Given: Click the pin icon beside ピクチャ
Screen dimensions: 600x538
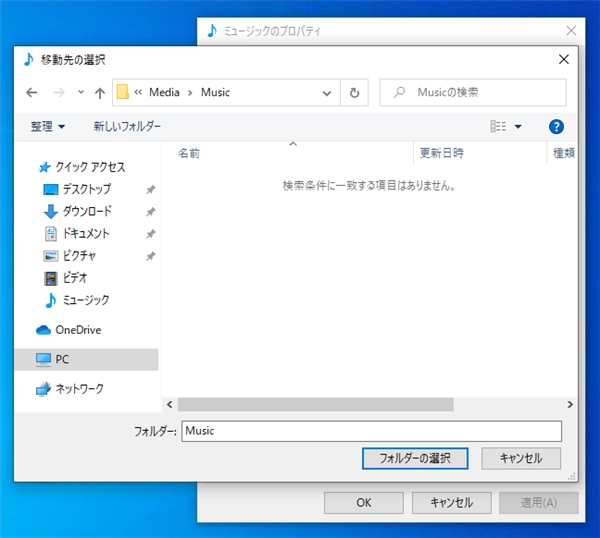Looking at the screenshot, I should [x=150, y=256].
